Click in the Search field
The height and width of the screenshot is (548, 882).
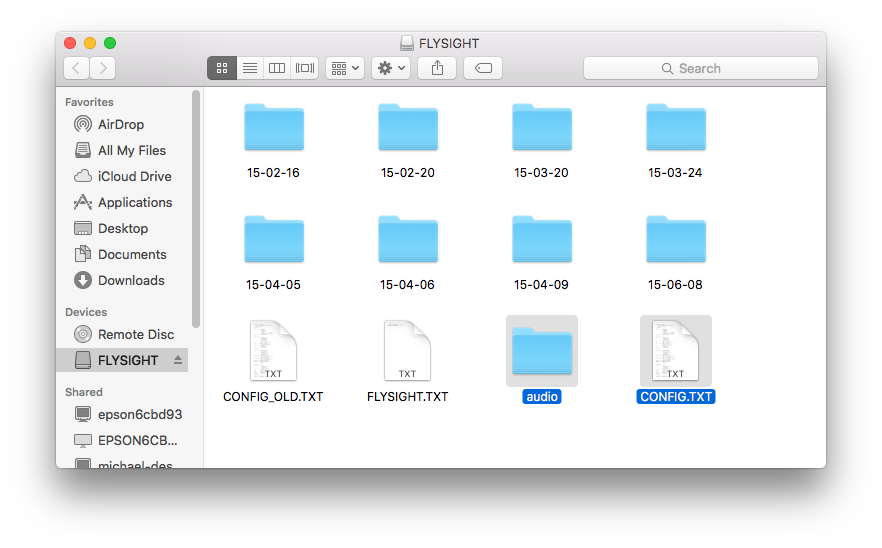[x=700, y=68]
